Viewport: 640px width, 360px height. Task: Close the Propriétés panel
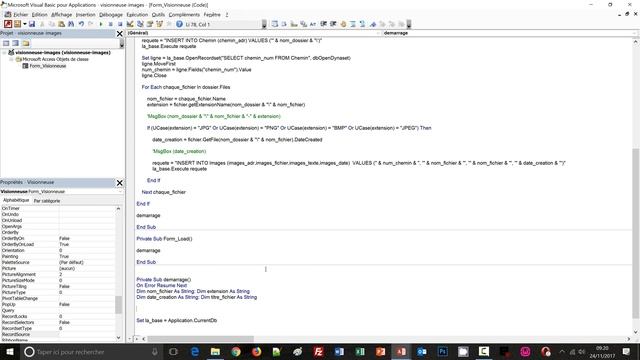pyautogui.click(x=120, y=182)
